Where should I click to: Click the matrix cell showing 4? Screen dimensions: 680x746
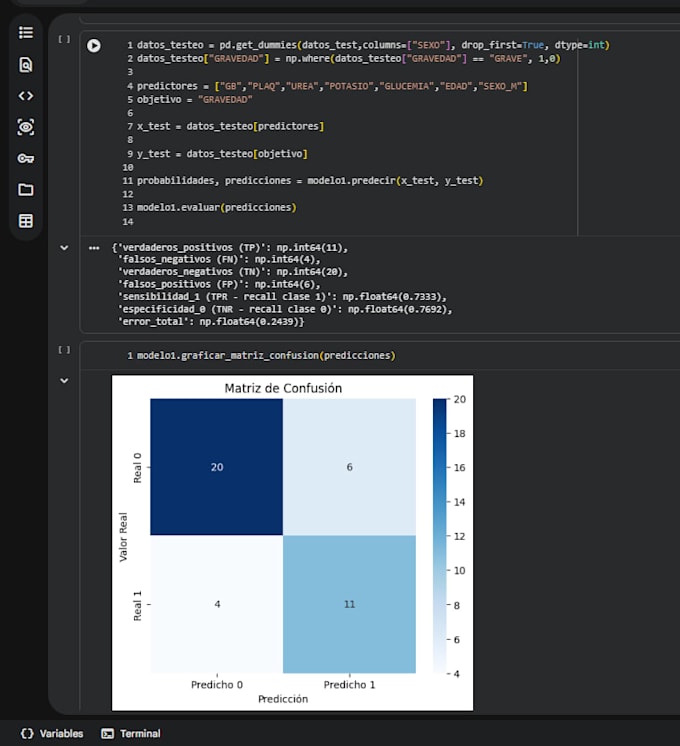click(x=217, y=604)
